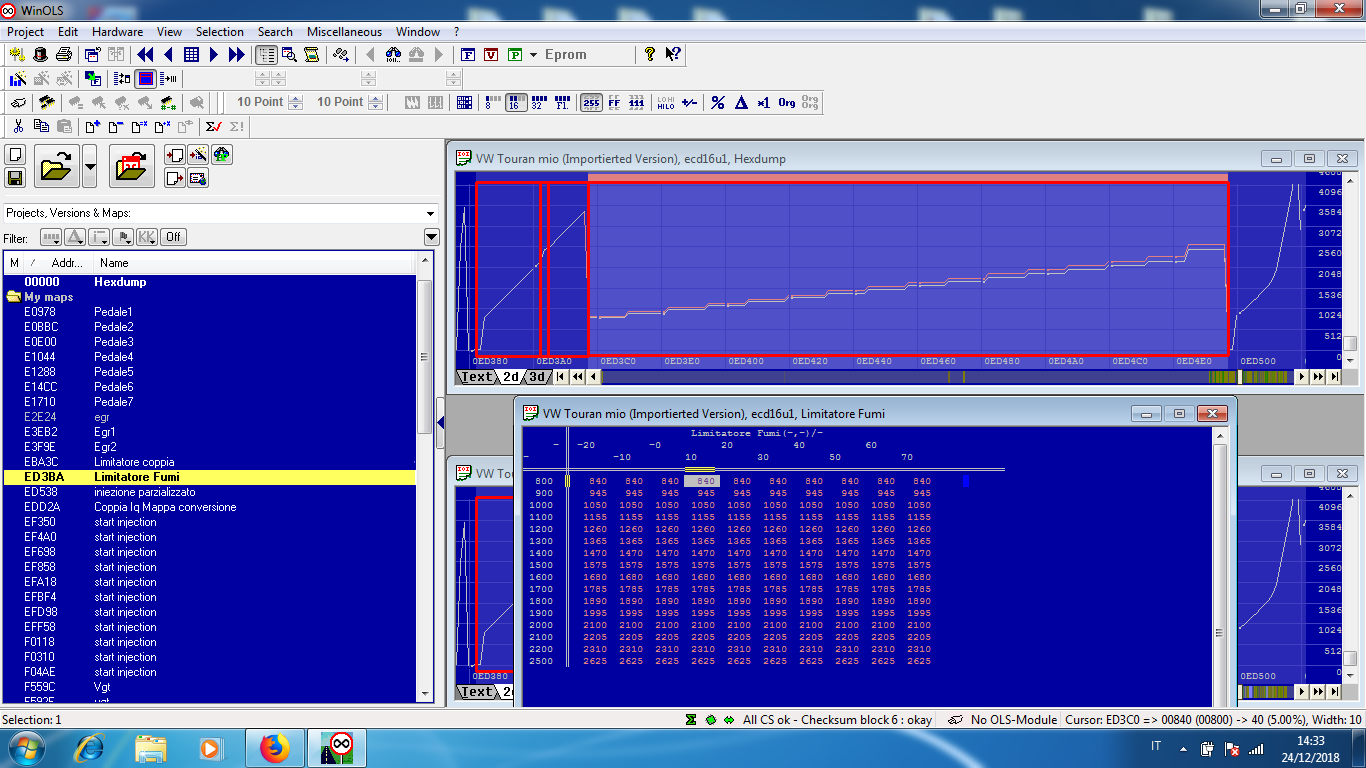
Task: Open the Eprom dropdown arrow
Action: pyautogui.click(x=533, y=55)
